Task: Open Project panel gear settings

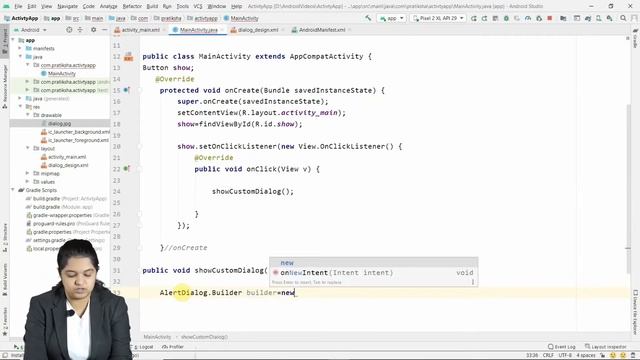Action: pyautogui.click(x=93, y=30)
